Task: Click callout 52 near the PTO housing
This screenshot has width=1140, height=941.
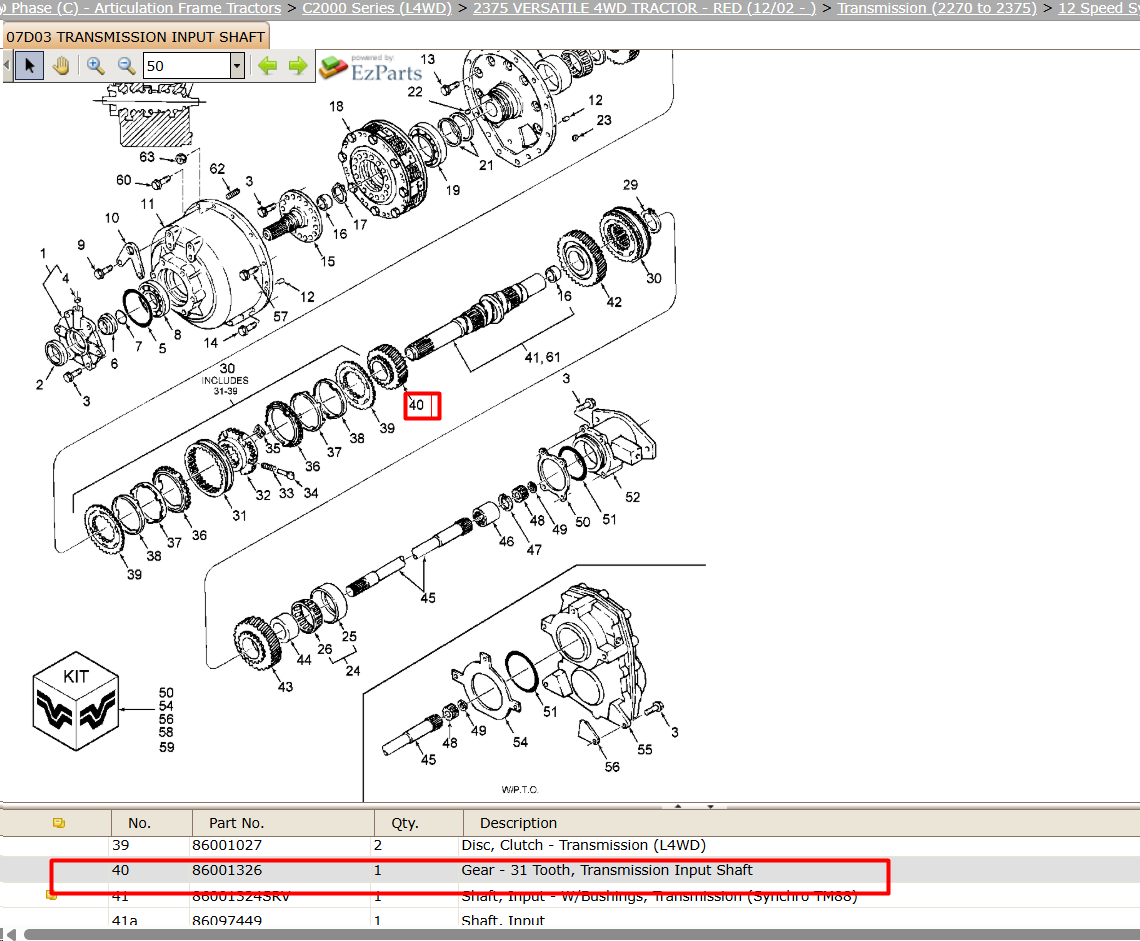Action: coord(633,497)
